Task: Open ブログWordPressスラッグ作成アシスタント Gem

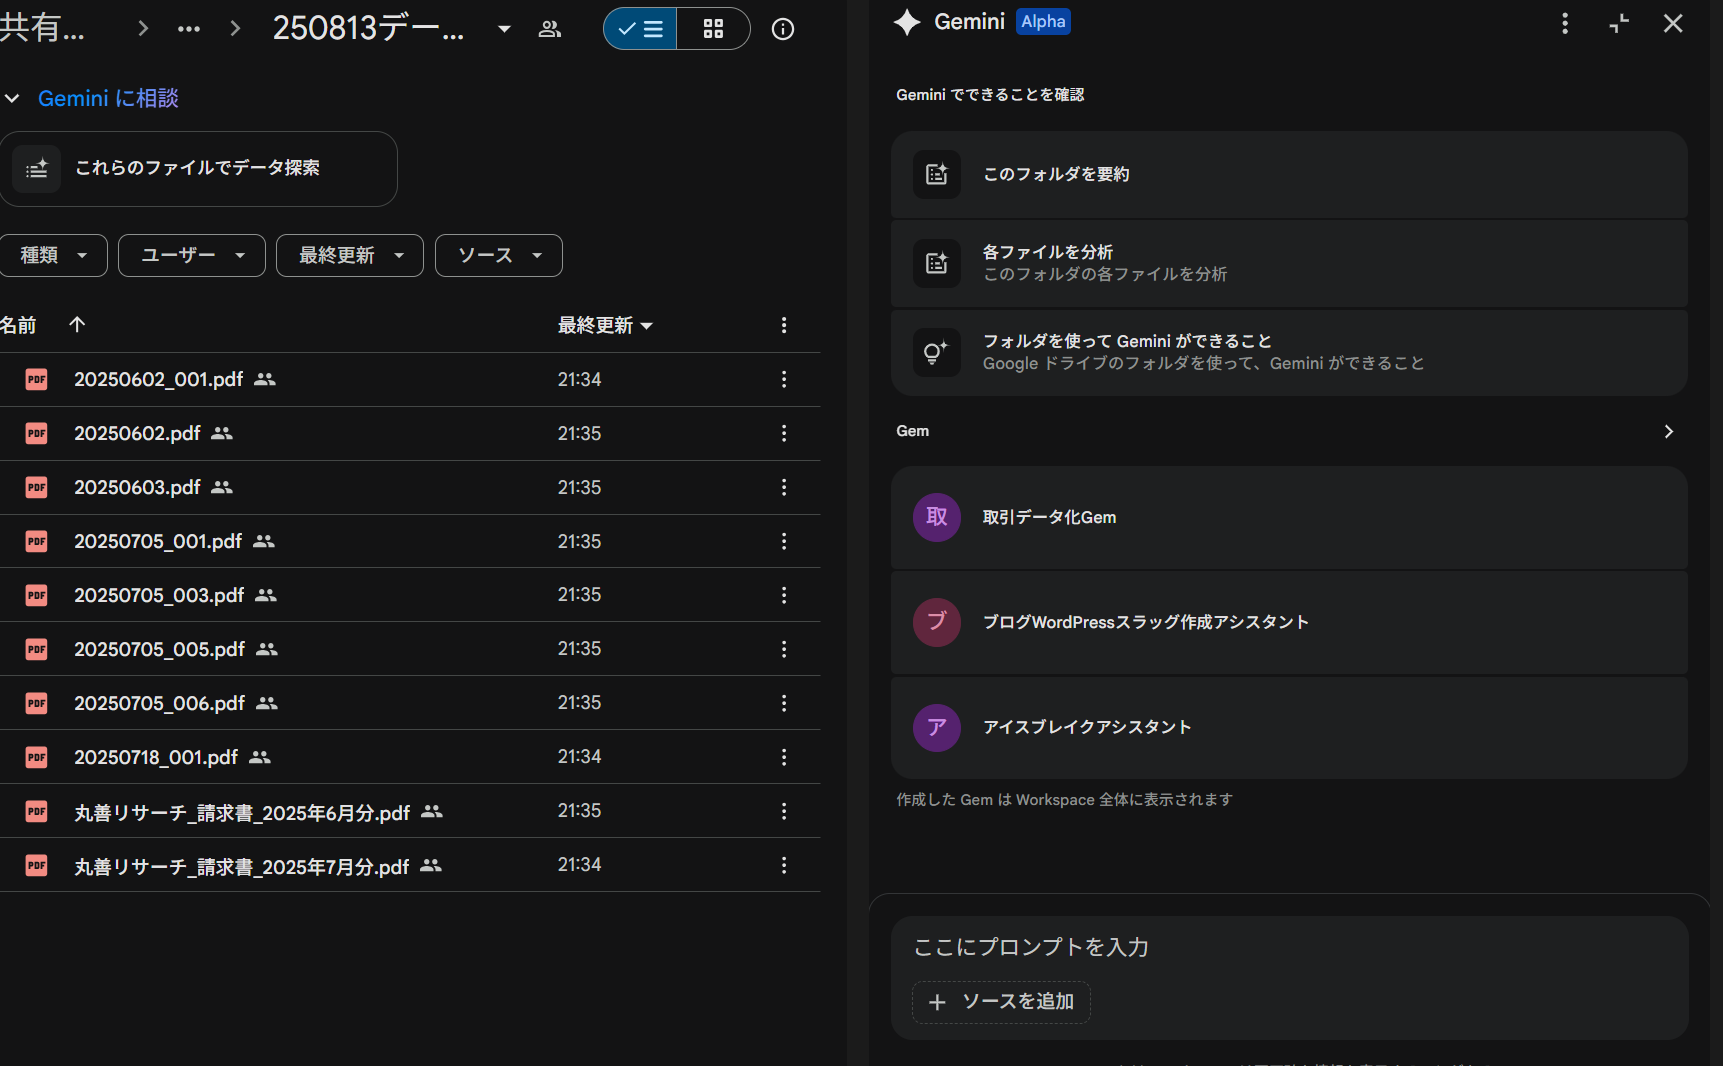Action: coord(1289,622)
